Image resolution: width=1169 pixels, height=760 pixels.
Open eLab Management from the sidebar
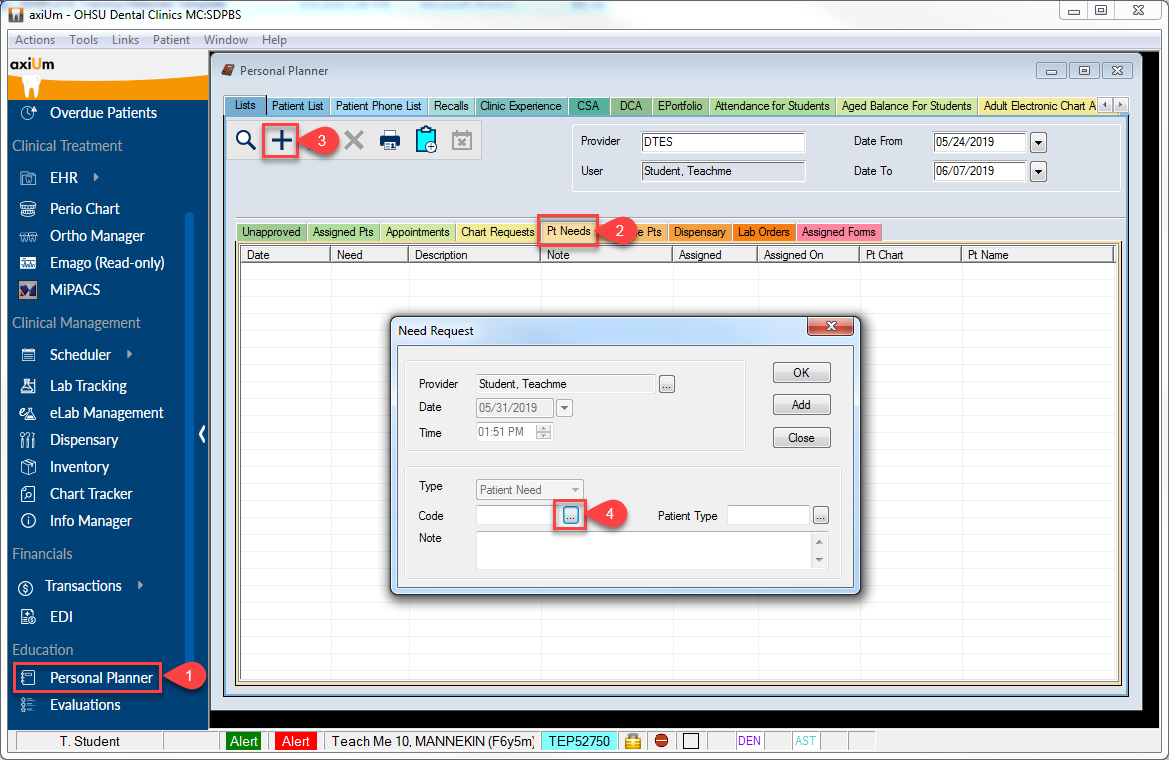pyautogui.click(x=106, y=412)
